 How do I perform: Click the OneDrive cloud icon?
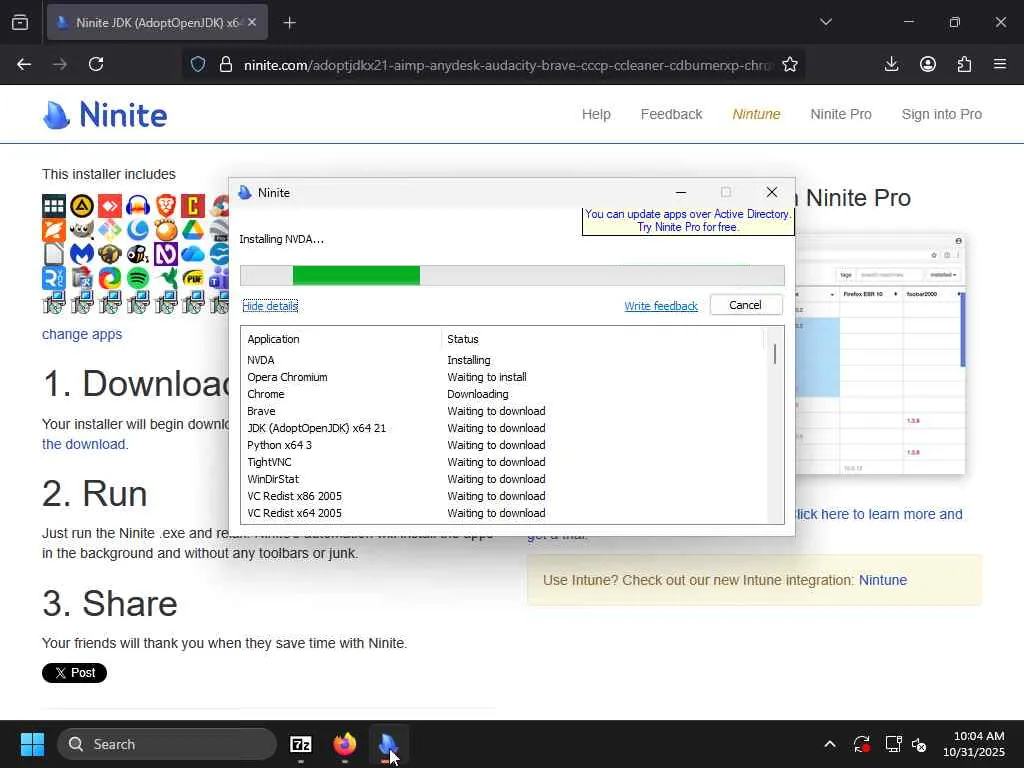(x=193, y=254)
